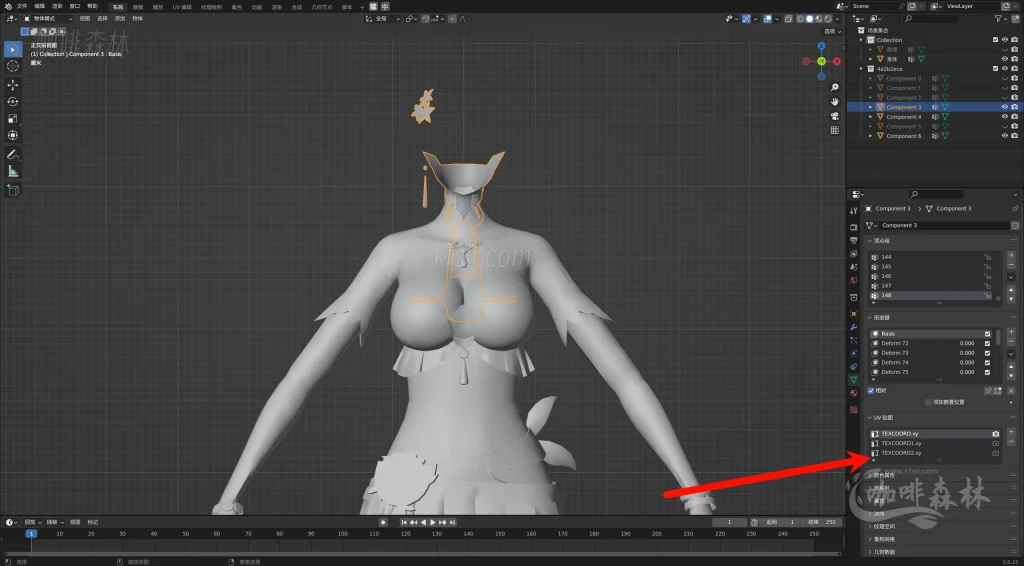Select the Add Cube tool

click(x=12, y=191)
